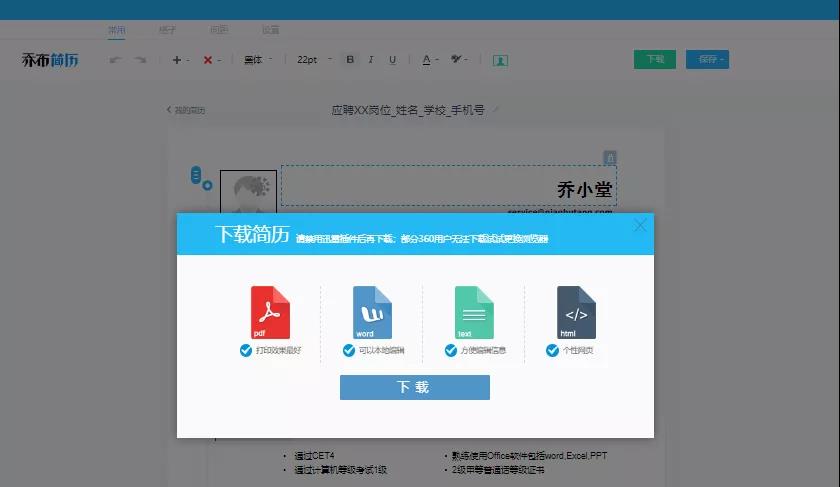Screen dimensions: 840x487
Task: Click the Bold (B) formatting icon
Action: point(350,60)
